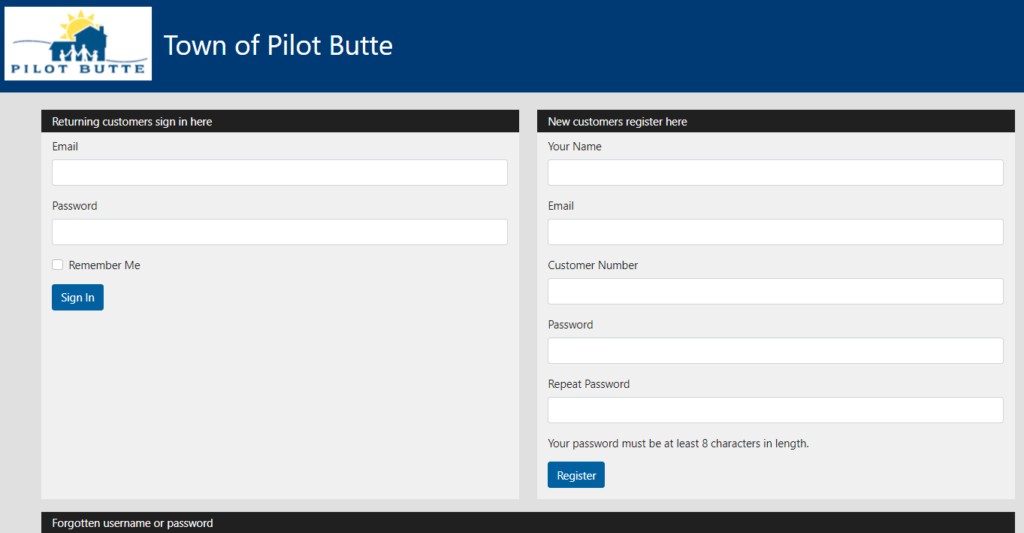Click the New customers register here header

pyautogui.click(x=617, y=121)
